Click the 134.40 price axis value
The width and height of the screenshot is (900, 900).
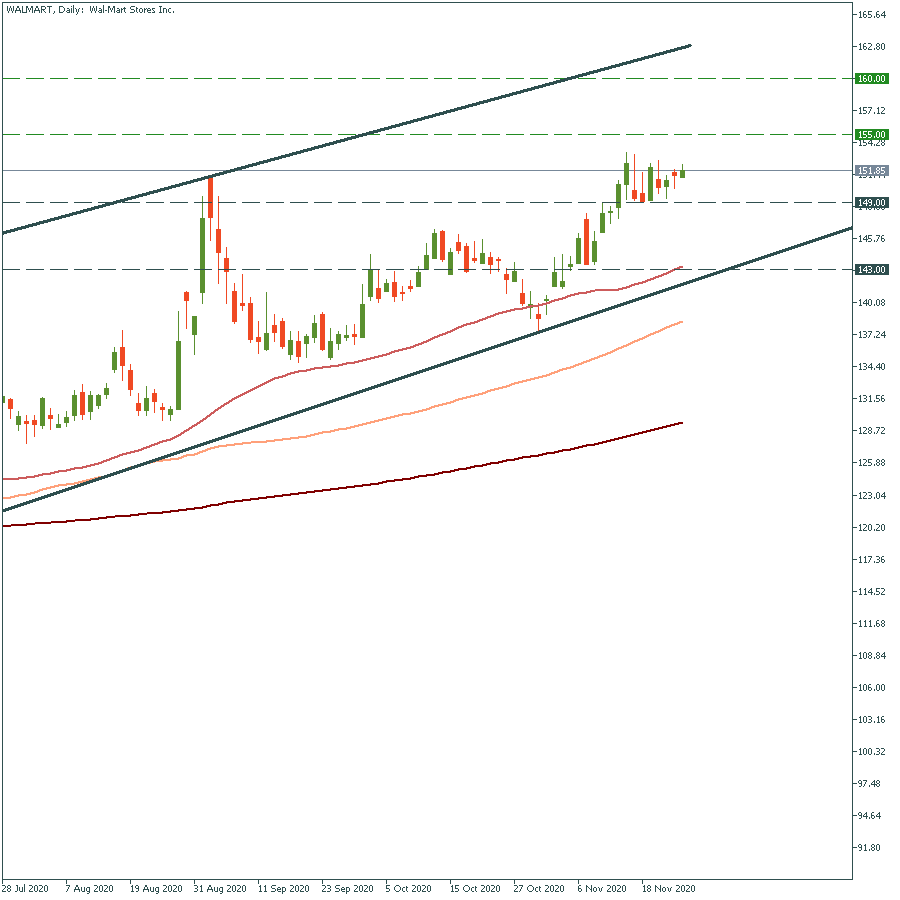(x=872, y=367)
